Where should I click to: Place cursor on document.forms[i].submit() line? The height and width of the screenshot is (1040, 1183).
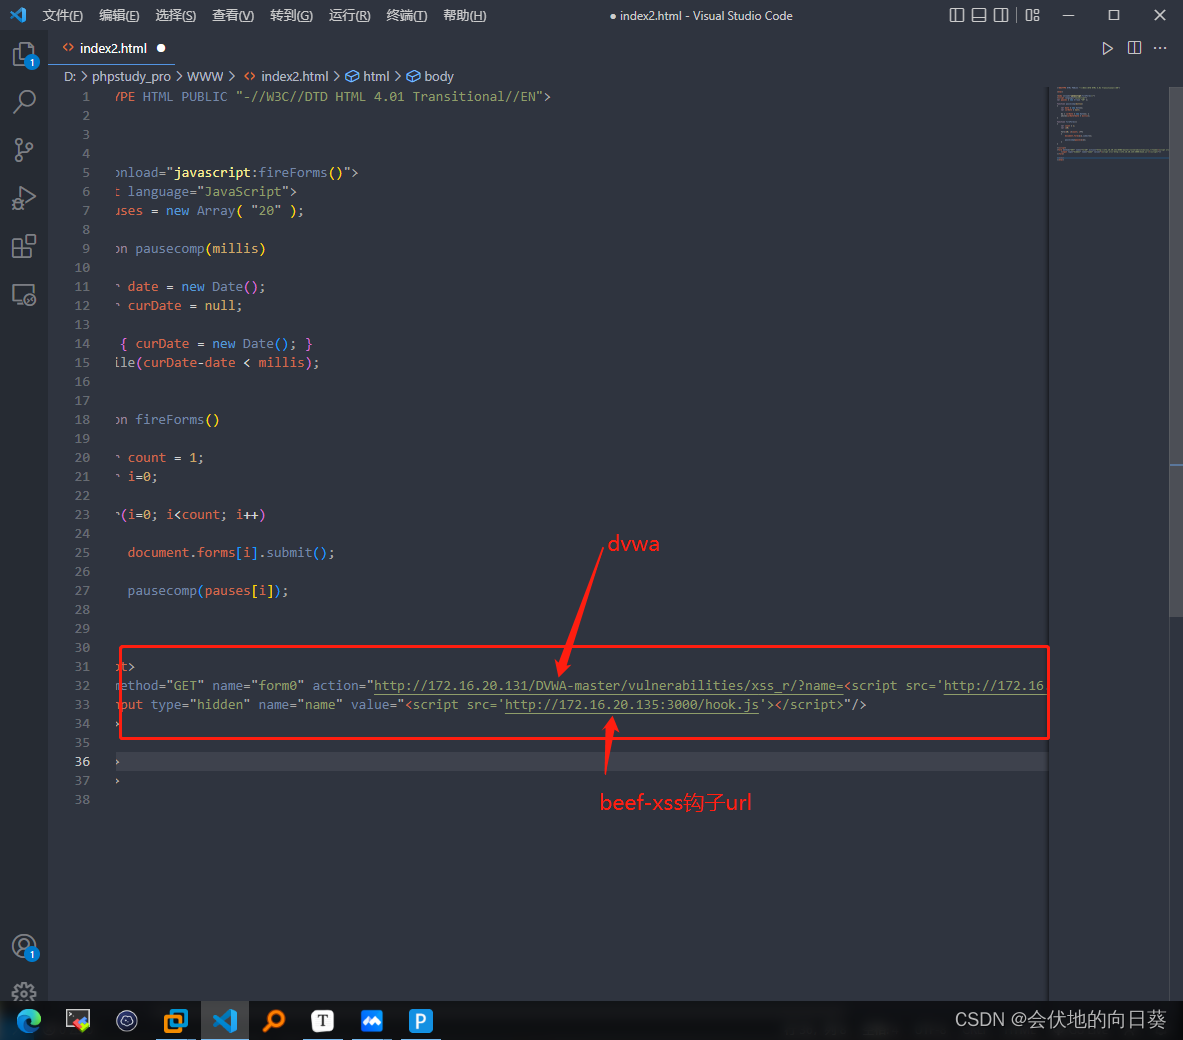231,552
